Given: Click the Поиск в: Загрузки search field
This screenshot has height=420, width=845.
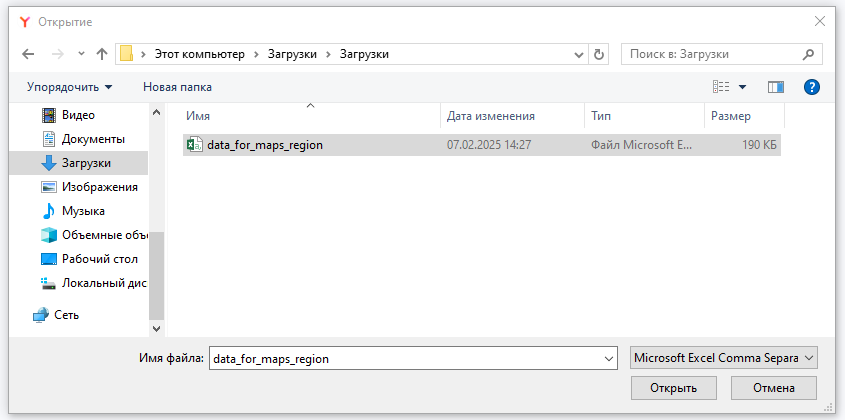Looking at the screenshot, I should coord(710,54).
